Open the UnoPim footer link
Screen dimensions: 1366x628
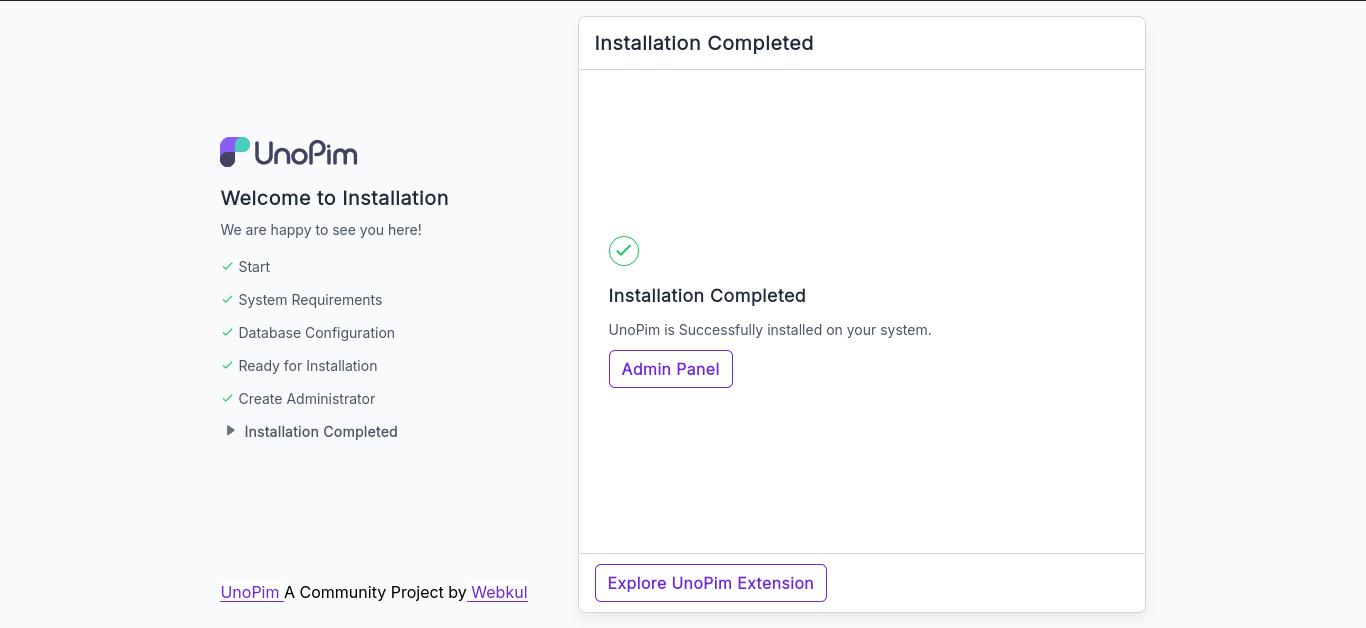coord(251,592)
